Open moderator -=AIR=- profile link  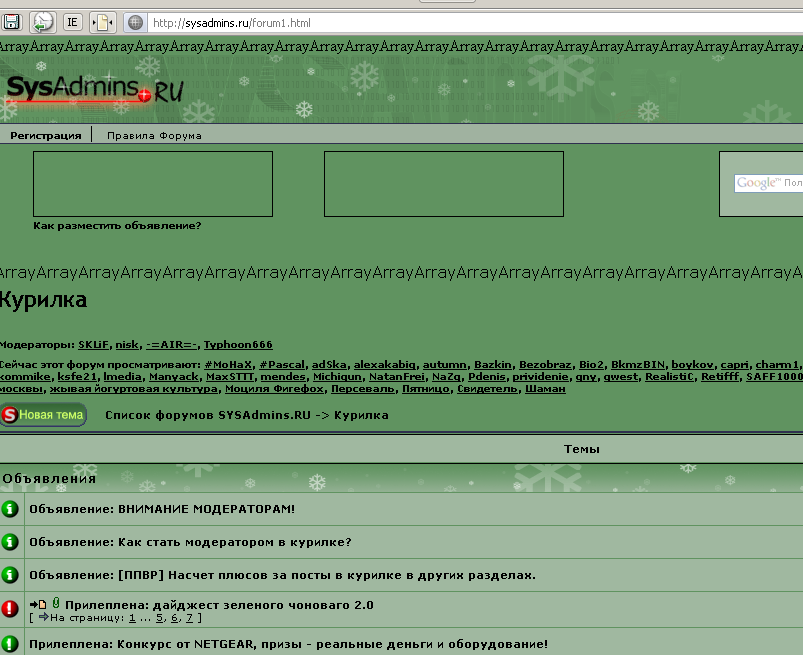coord(171,345)
